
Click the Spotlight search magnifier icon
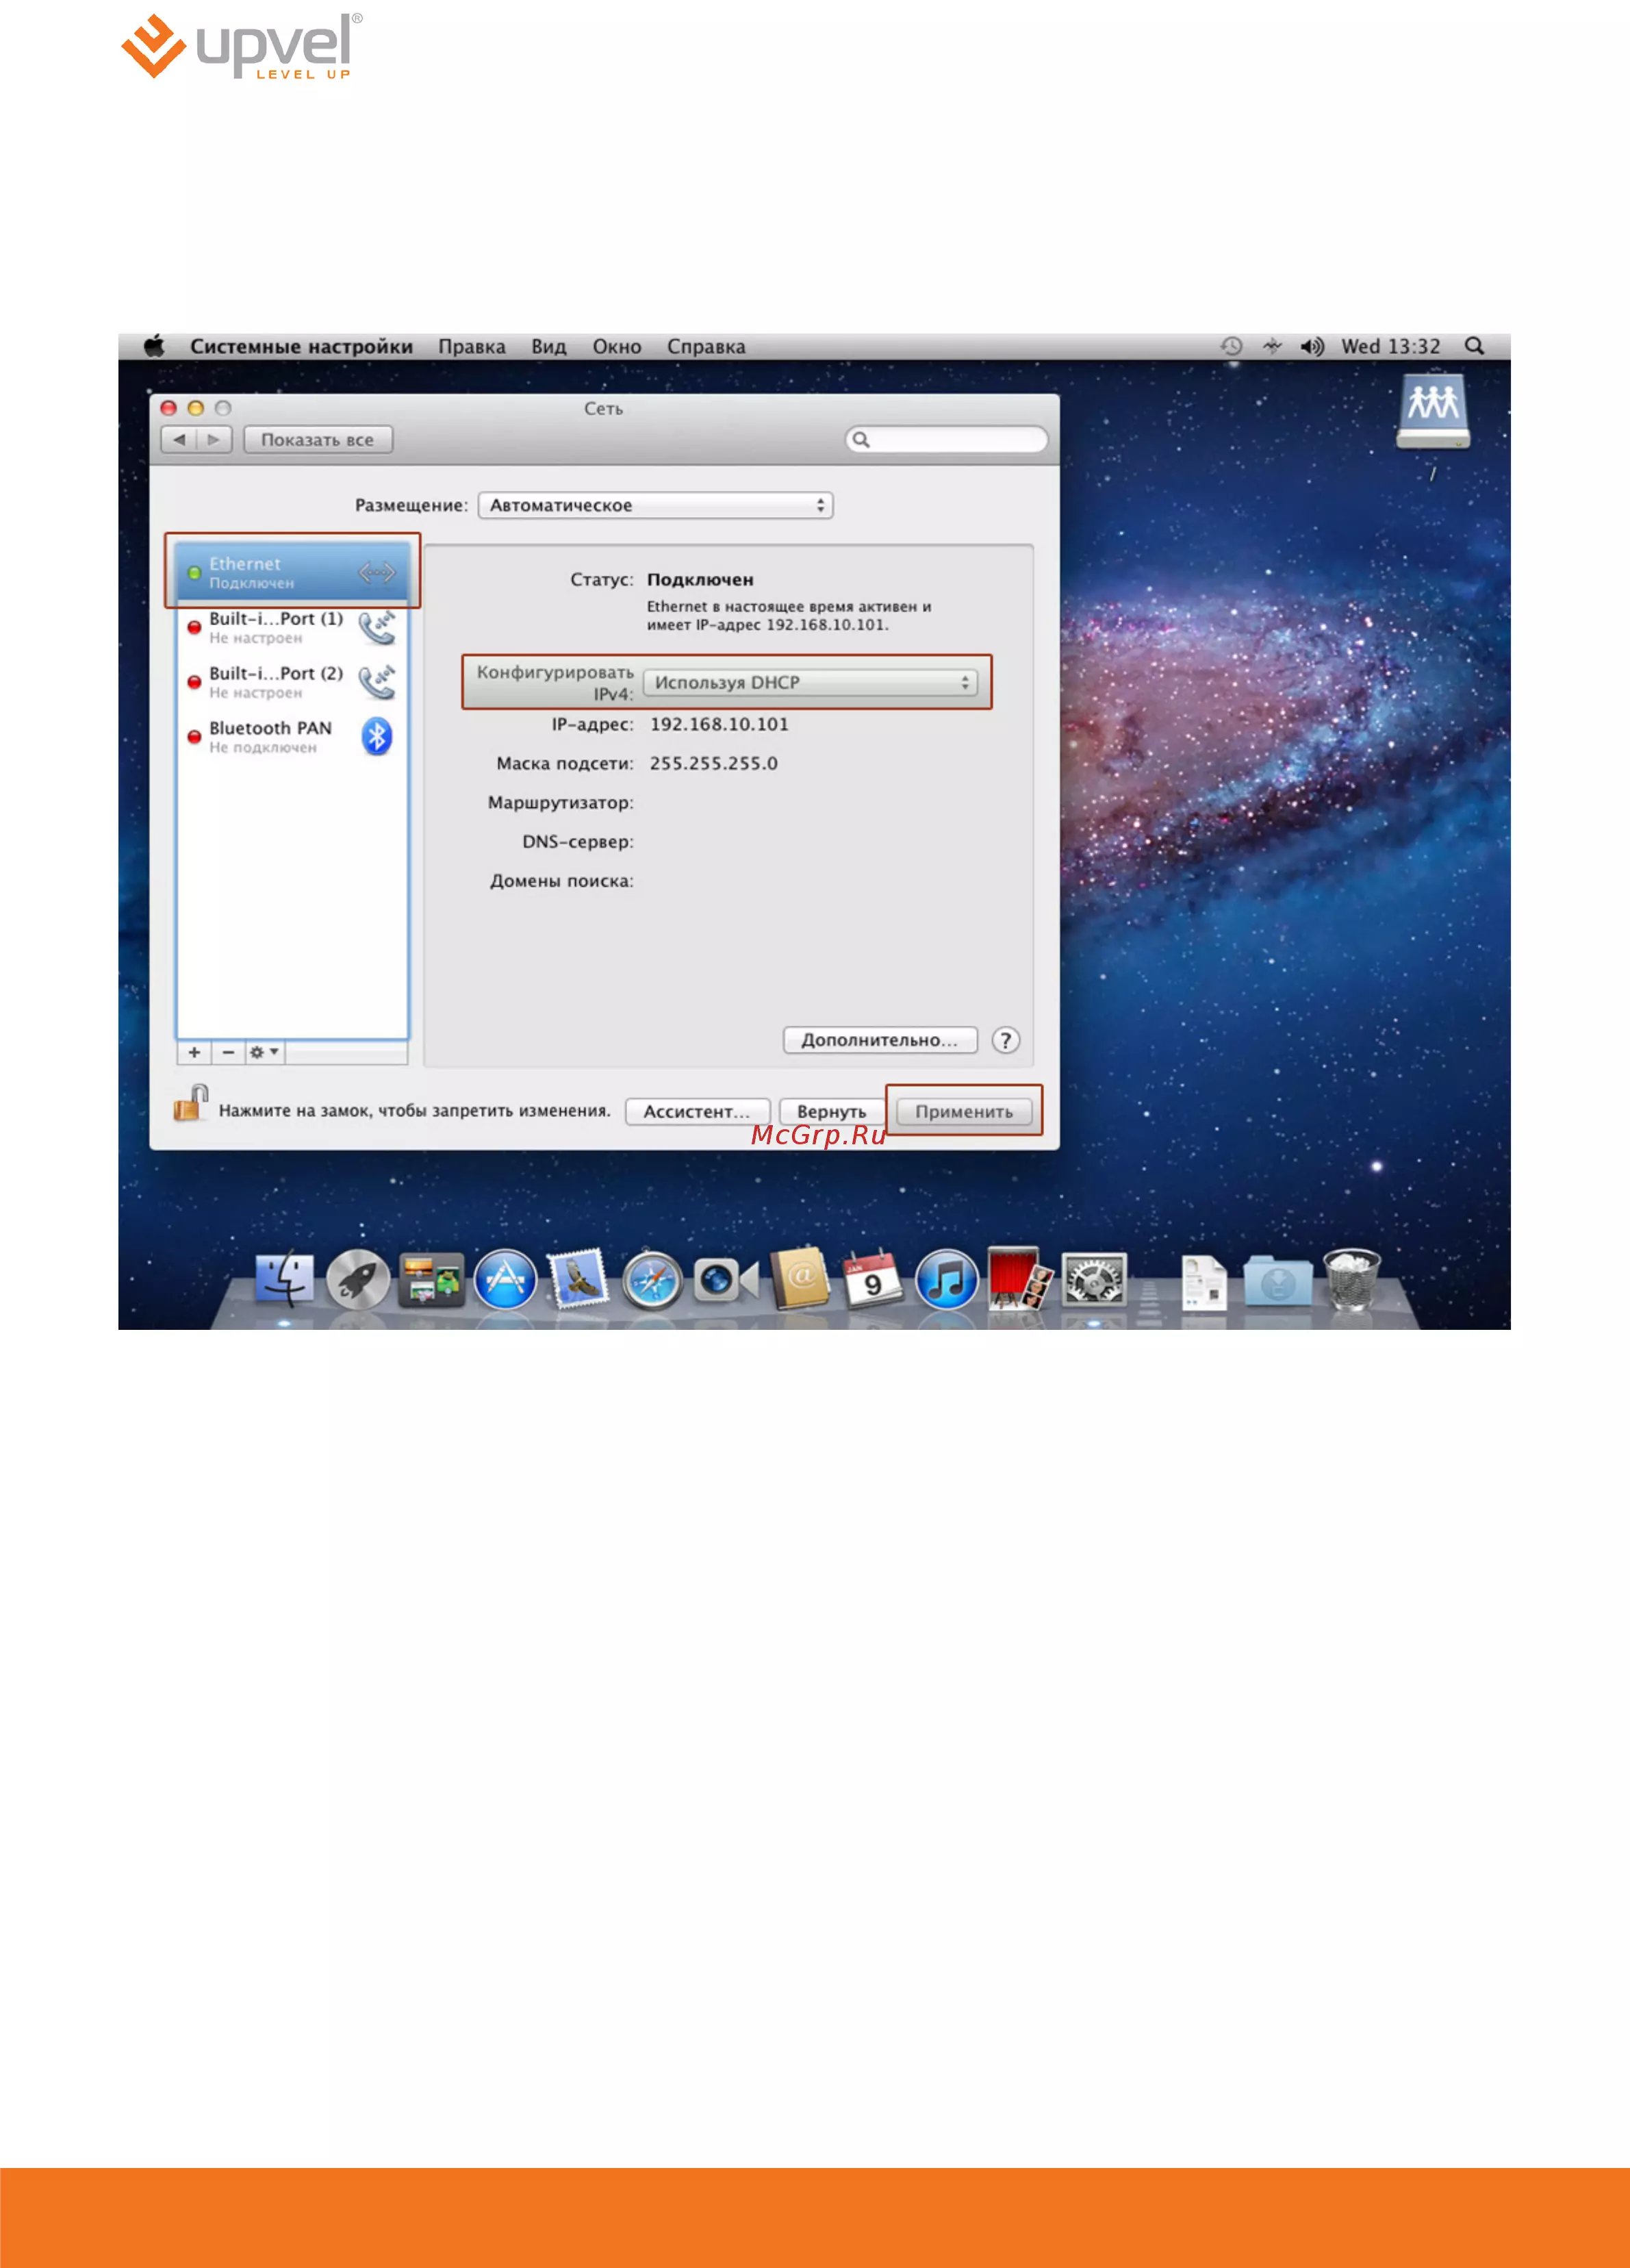[1473, 346]
